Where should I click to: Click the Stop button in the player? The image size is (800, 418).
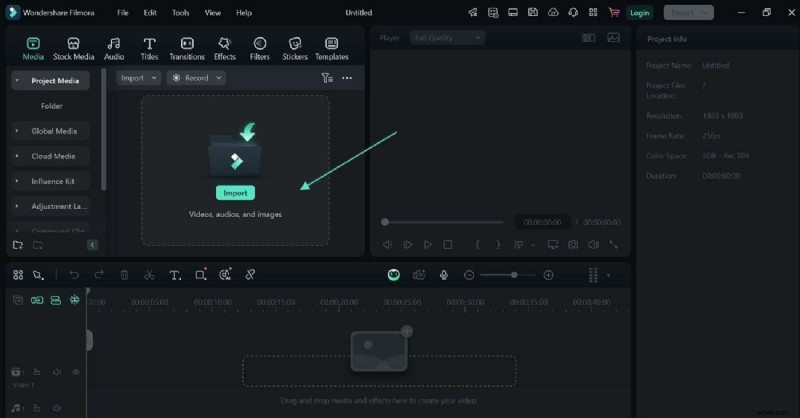[x=447, y=245]
